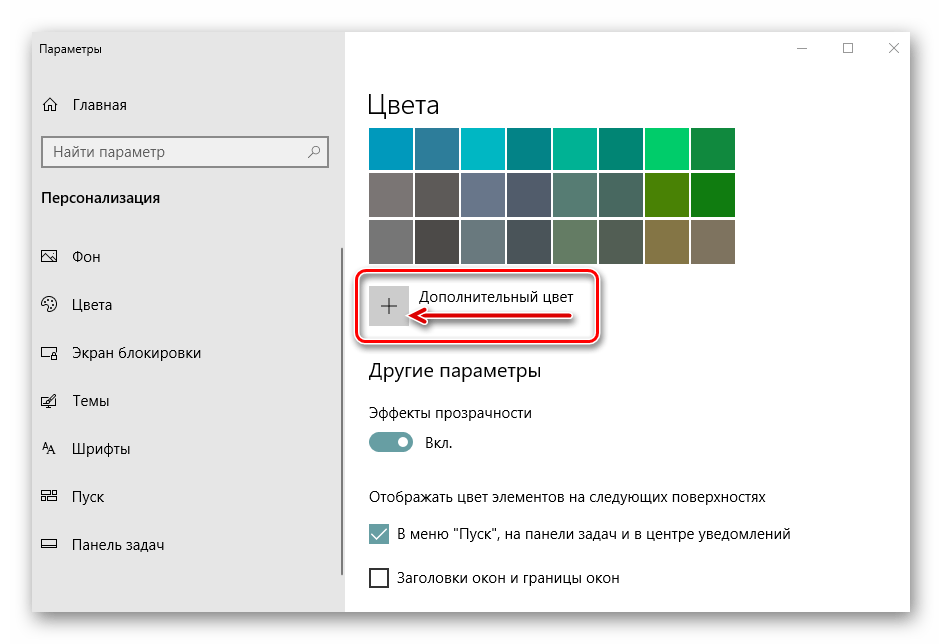Image resolution: width=942 pixels, height=644 pixels.
Task: Open the Панель задач taskbar icon
Action: (49, 545)
